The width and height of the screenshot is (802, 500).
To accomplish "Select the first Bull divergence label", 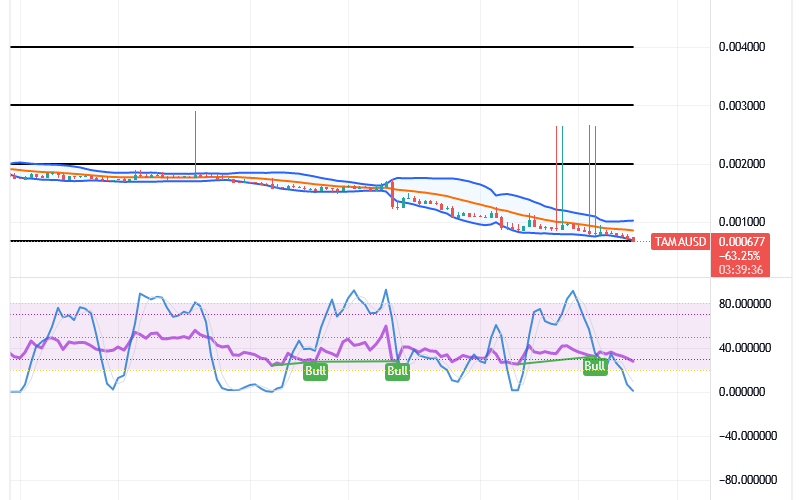I will click(315, 371).
